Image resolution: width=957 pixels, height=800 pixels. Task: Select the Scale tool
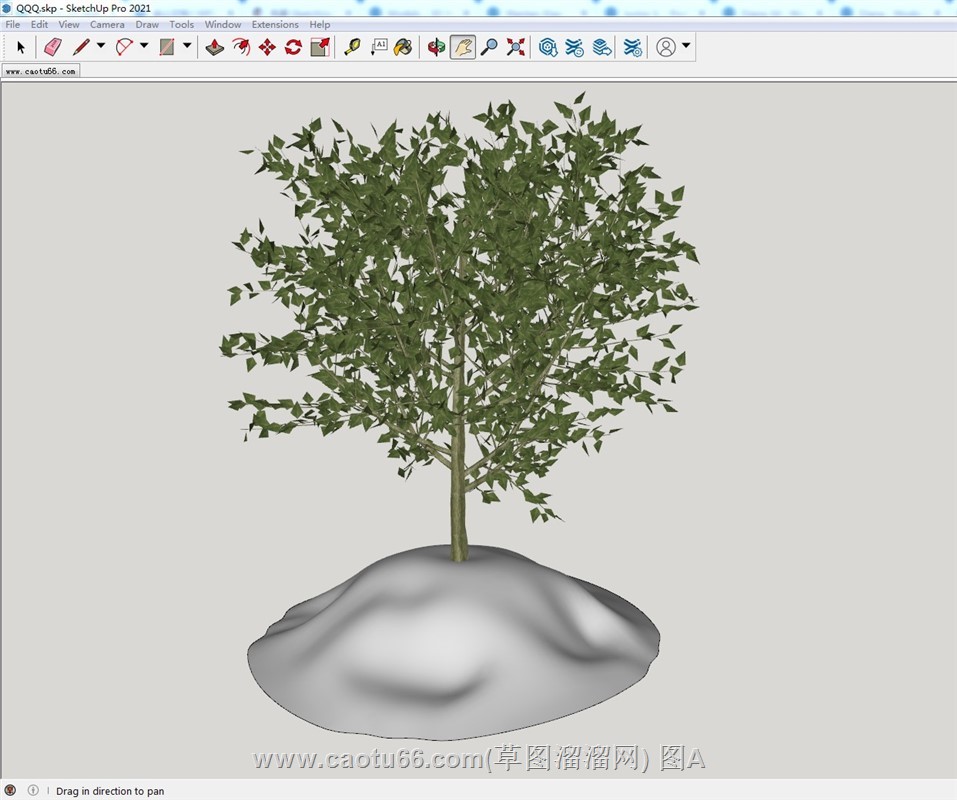320,47
